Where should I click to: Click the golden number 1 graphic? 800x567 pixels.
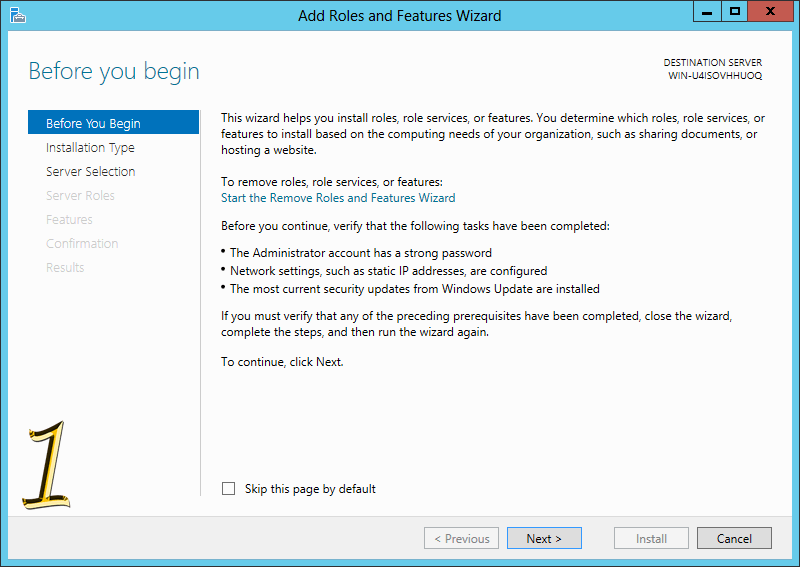point(47,465)
